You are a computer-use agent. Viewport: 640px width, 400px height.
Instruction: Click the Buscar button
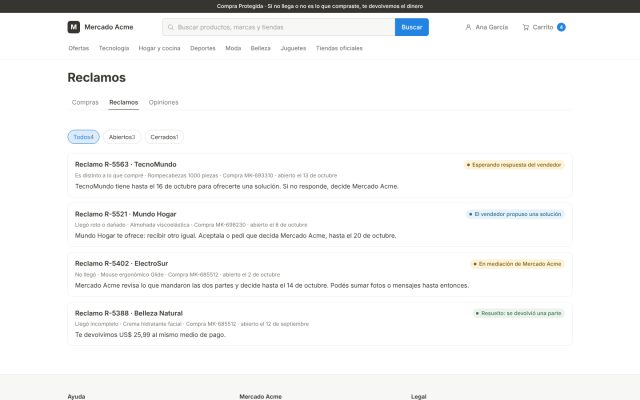[412, 27]
